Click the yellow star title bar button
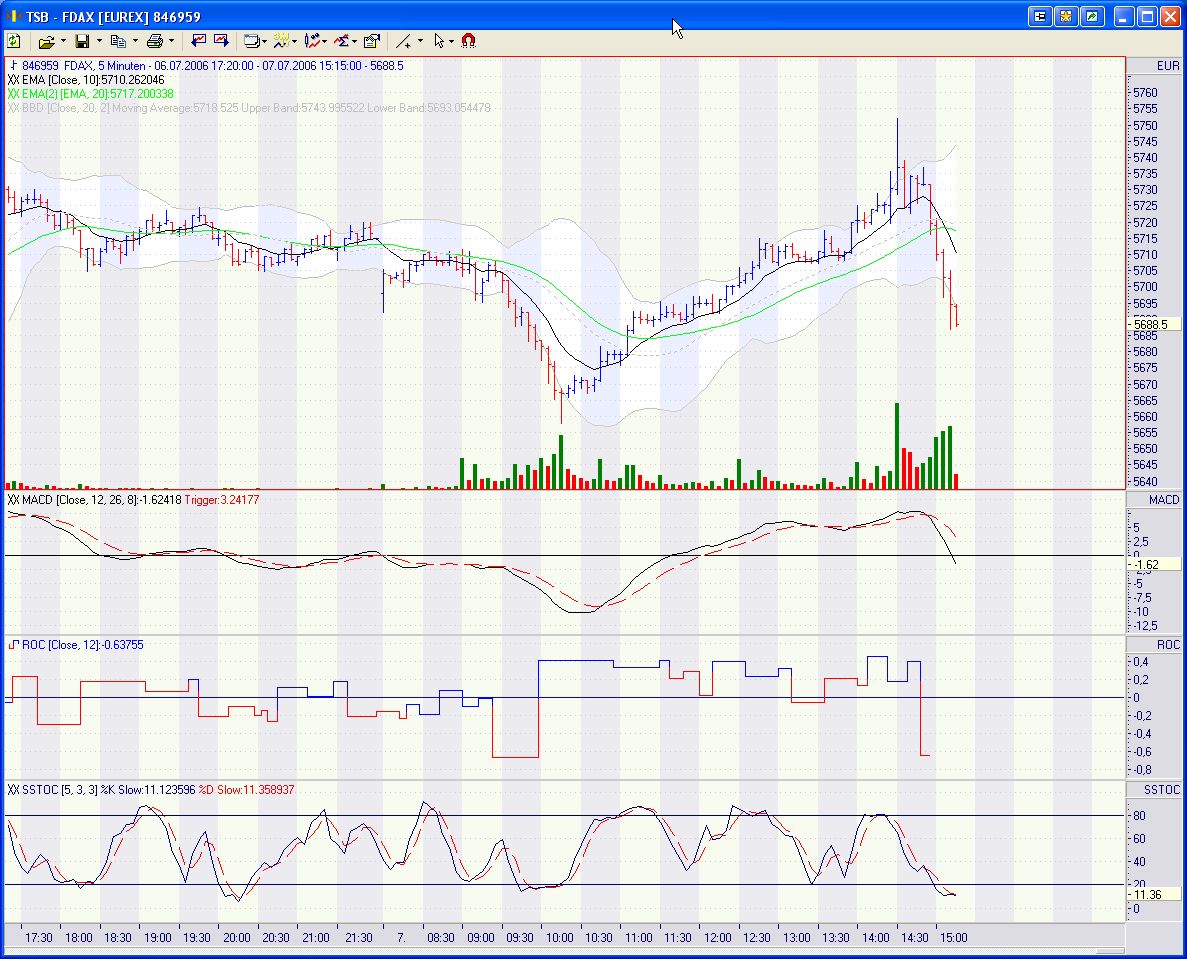The image size is (1187, 959). click(1066, 16)
